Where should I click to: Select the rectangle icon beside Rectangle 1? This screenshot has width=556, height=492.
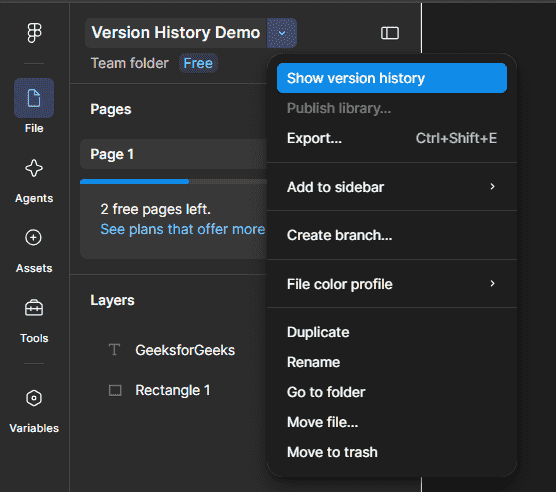coord(115,390)
